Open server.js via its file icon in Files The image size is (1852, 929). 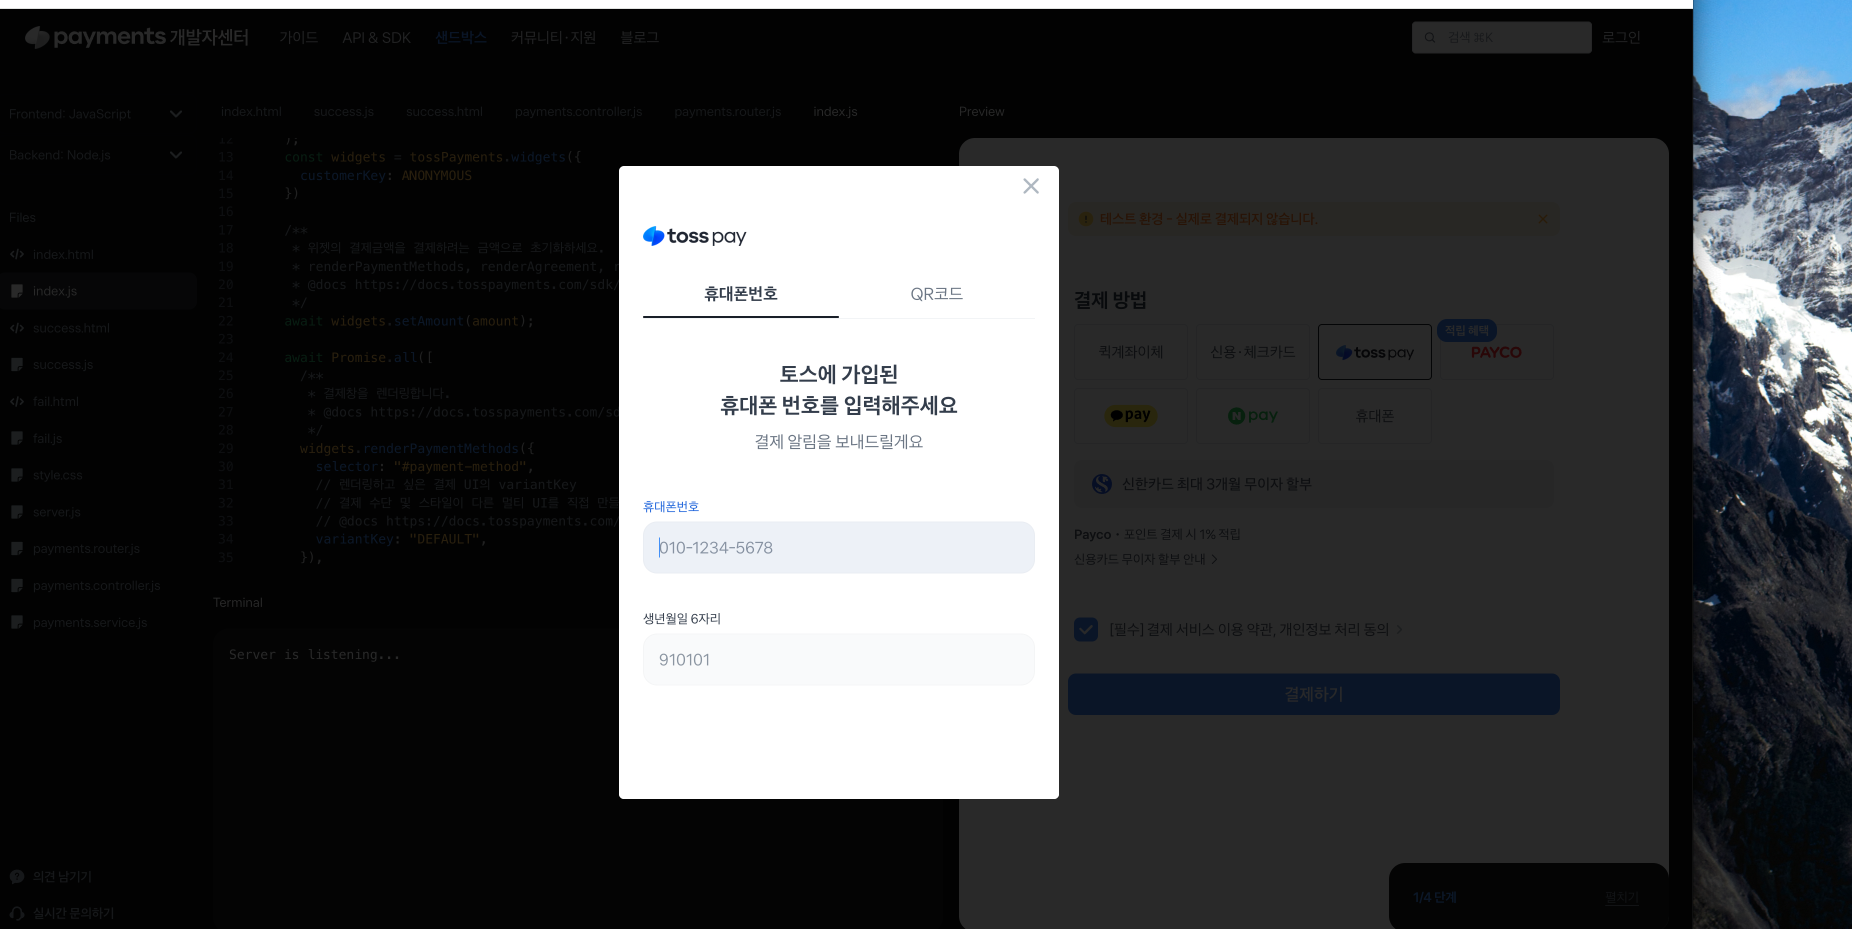tap(17, 512)
